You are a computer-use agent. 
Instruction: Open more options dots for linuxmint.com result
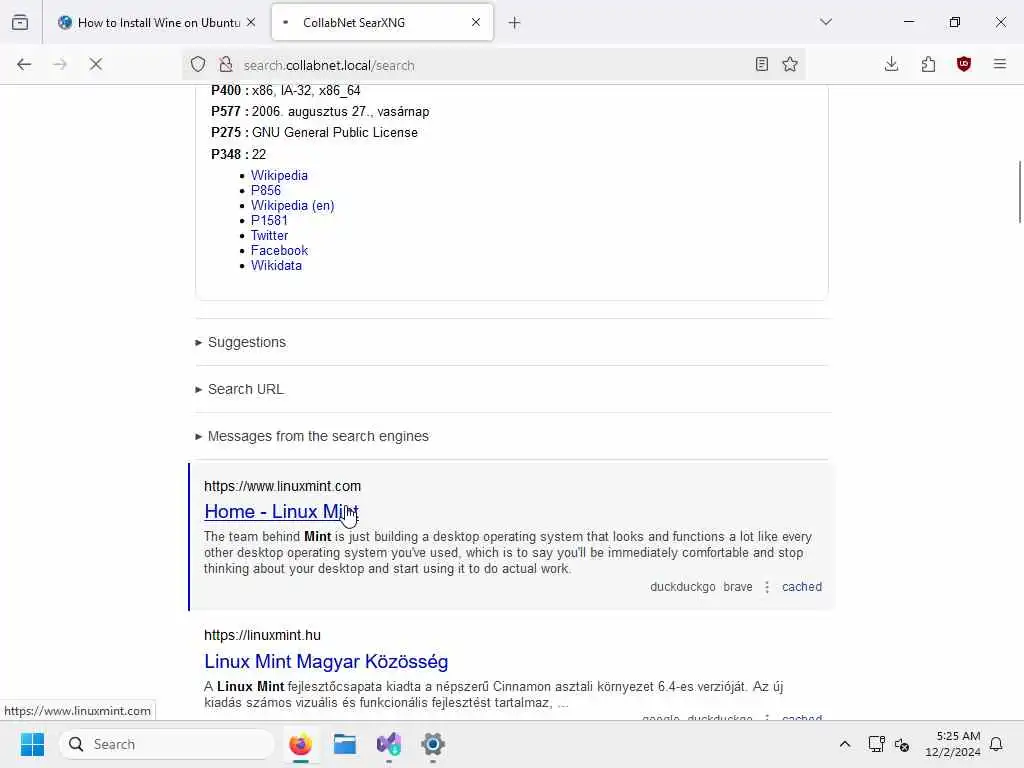coord(767,586)
